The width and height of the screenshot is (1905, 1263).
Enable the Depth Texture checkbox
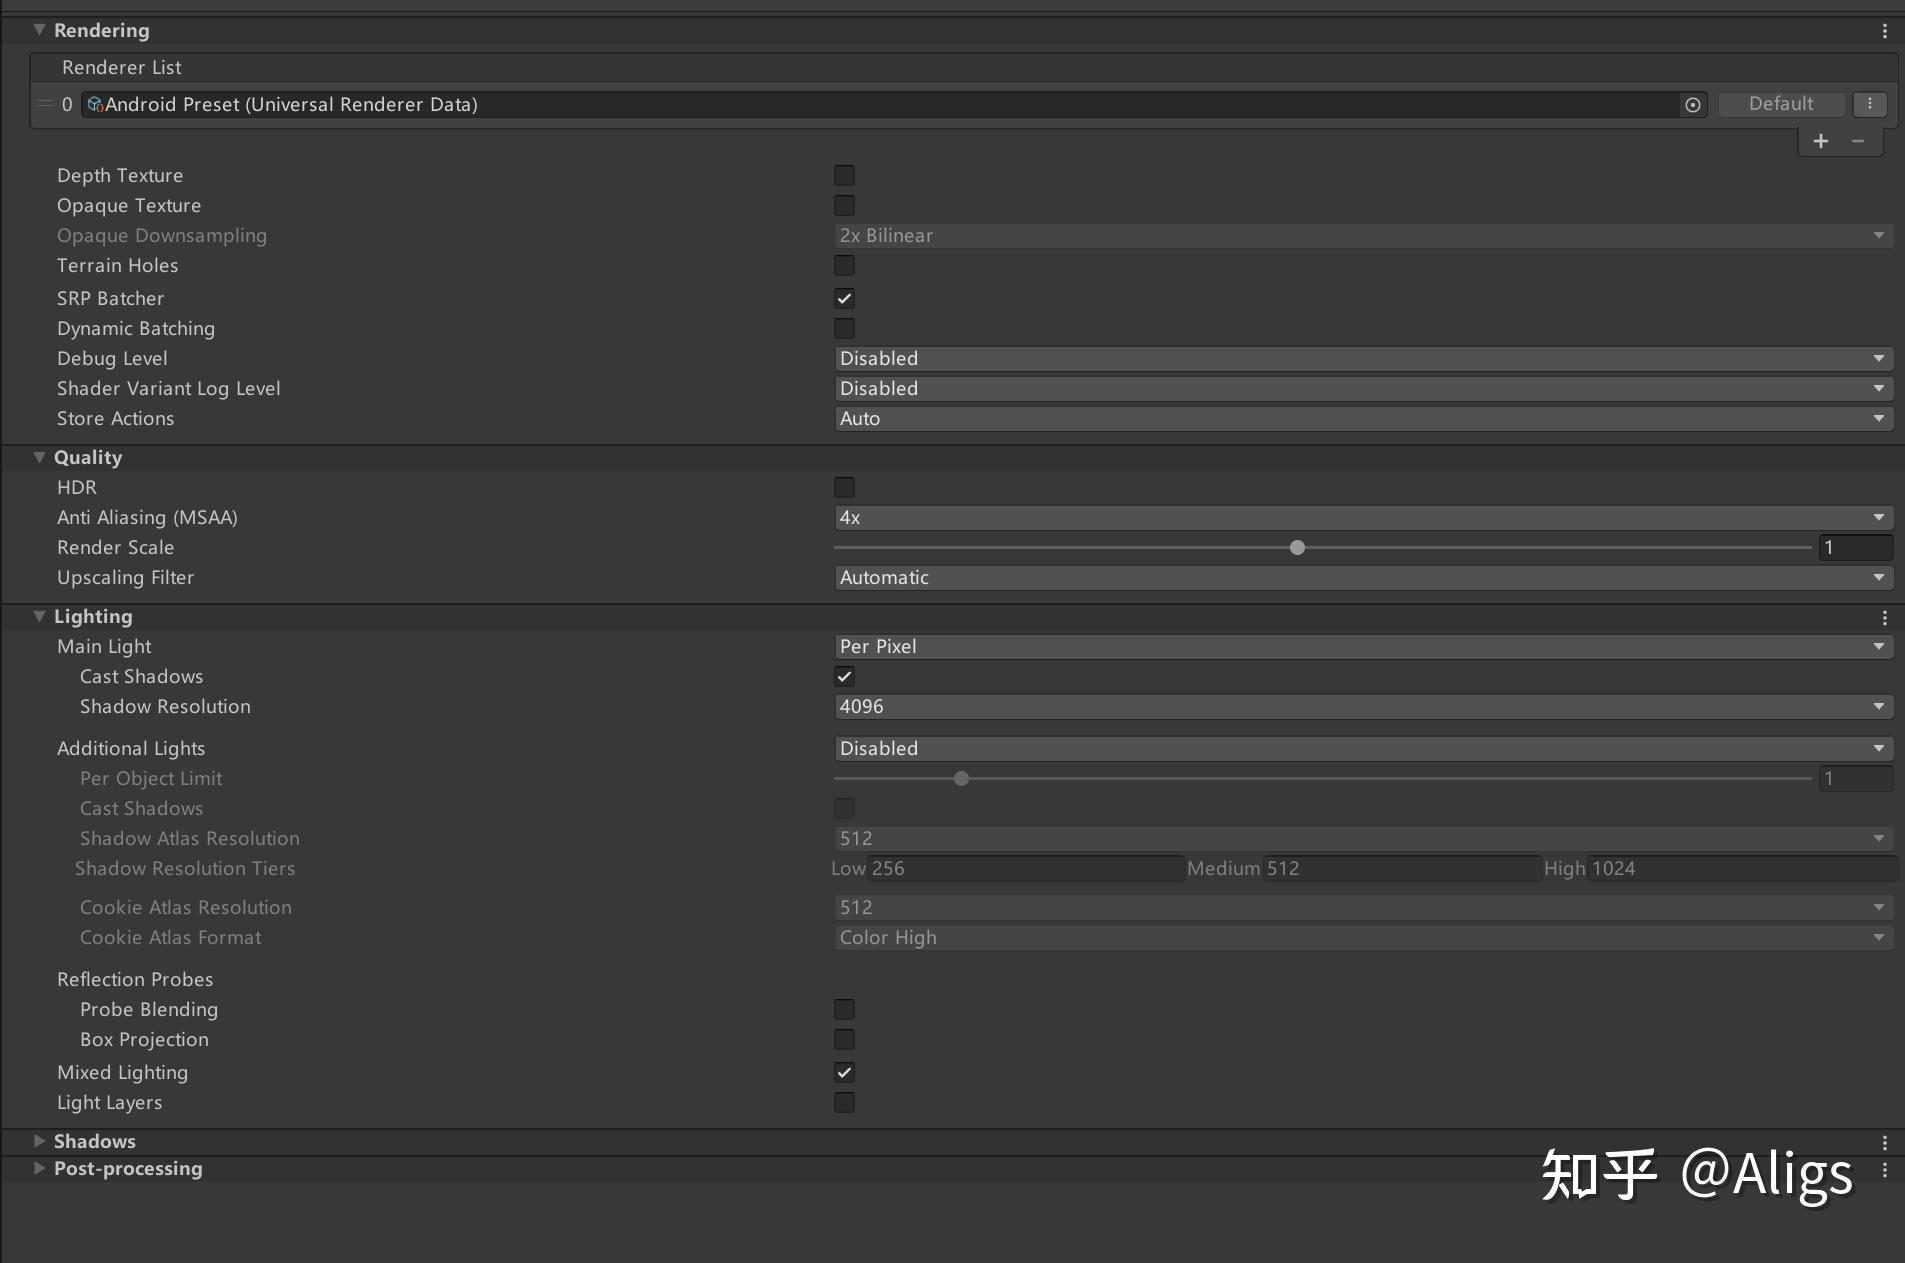pyautogui.click(x=843, y=175)
